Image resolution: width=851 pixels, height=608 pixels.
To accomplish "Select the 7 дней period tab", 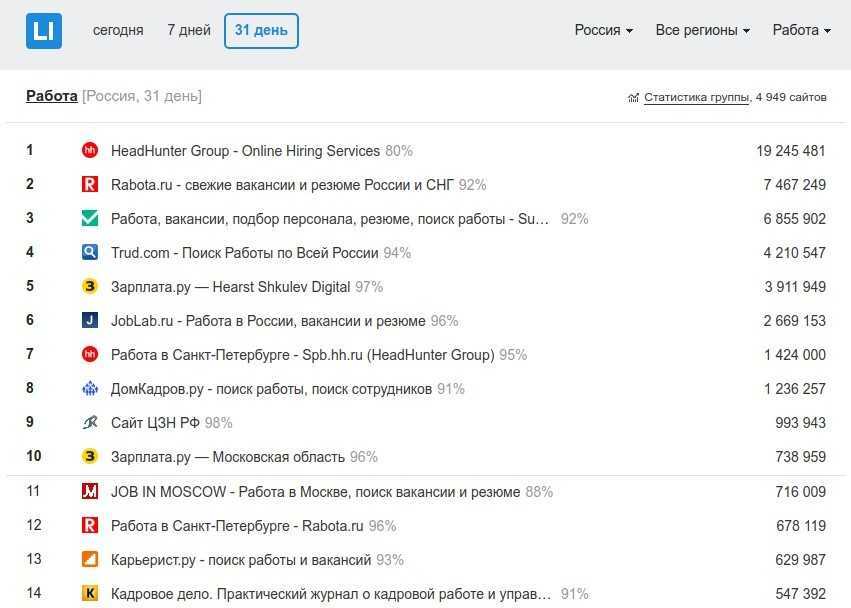I will coord(189,30).
